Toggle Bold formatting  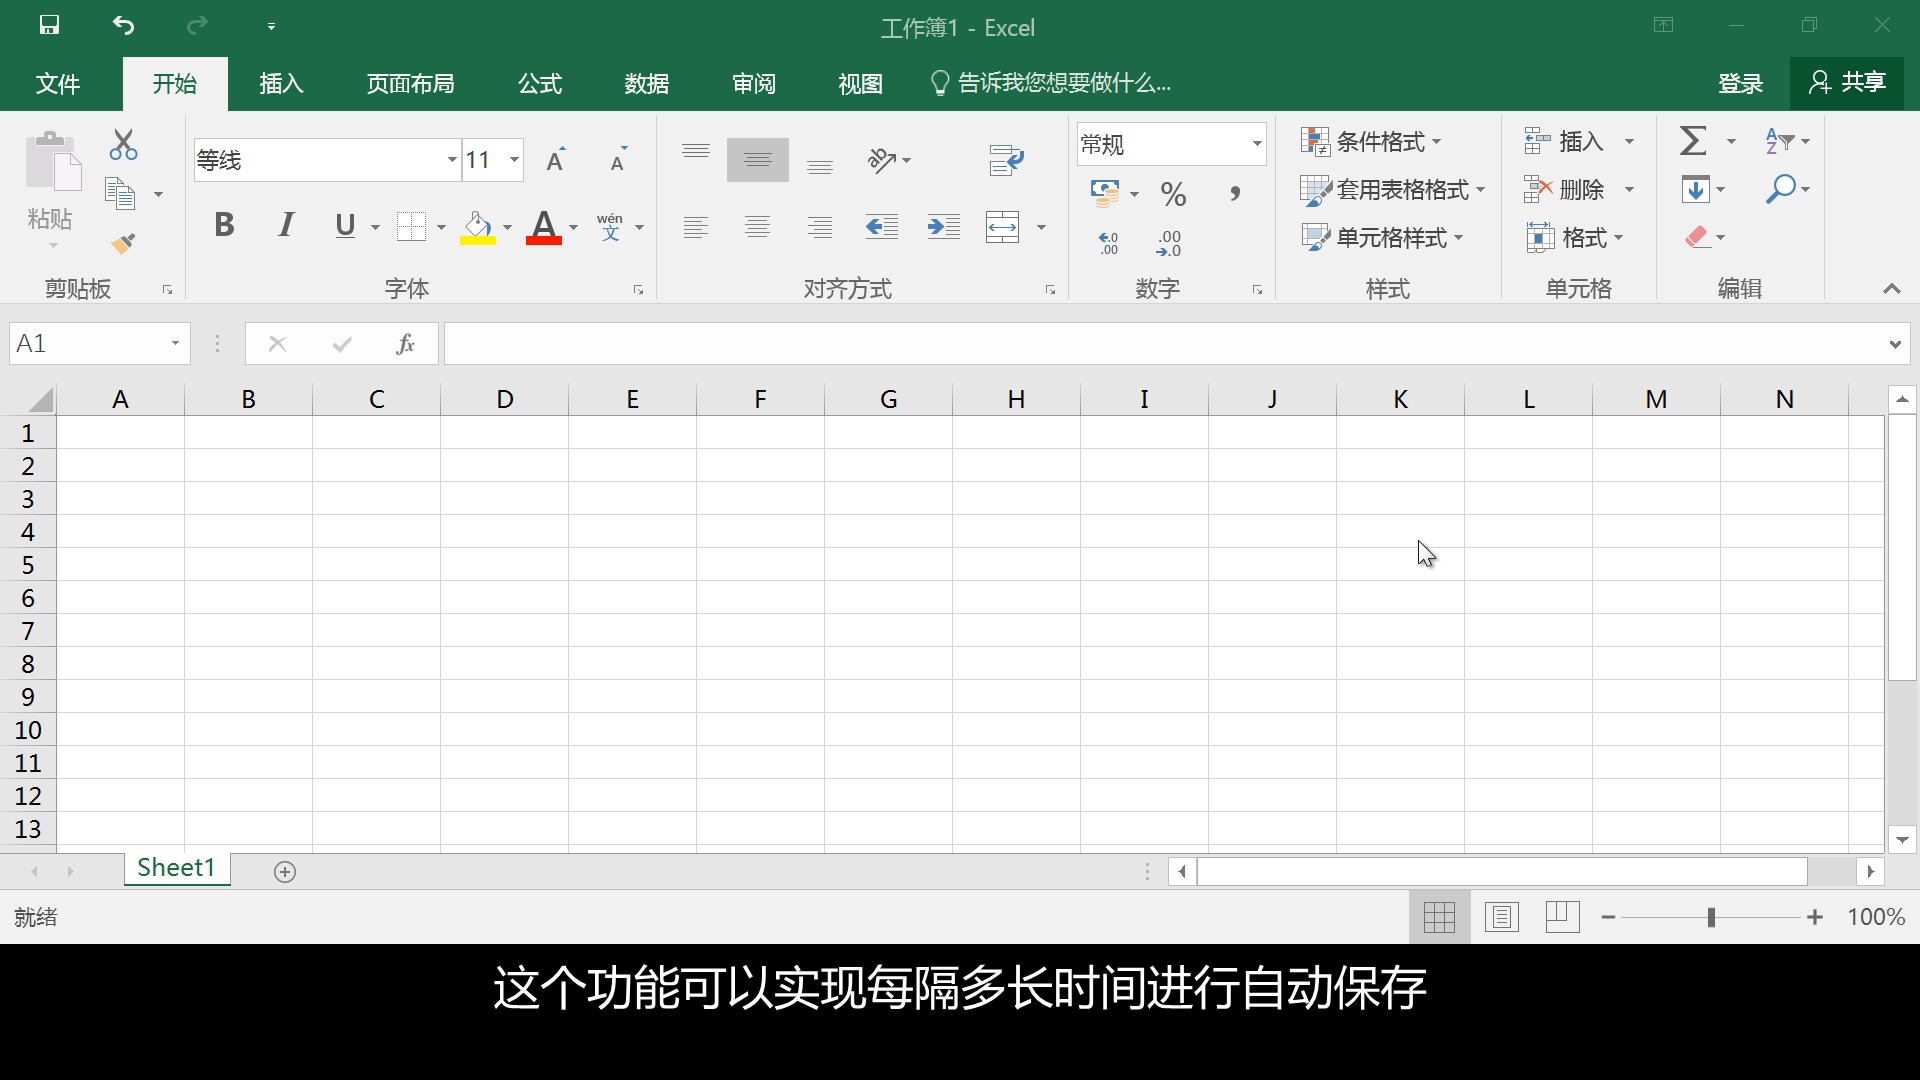[224, 225]
